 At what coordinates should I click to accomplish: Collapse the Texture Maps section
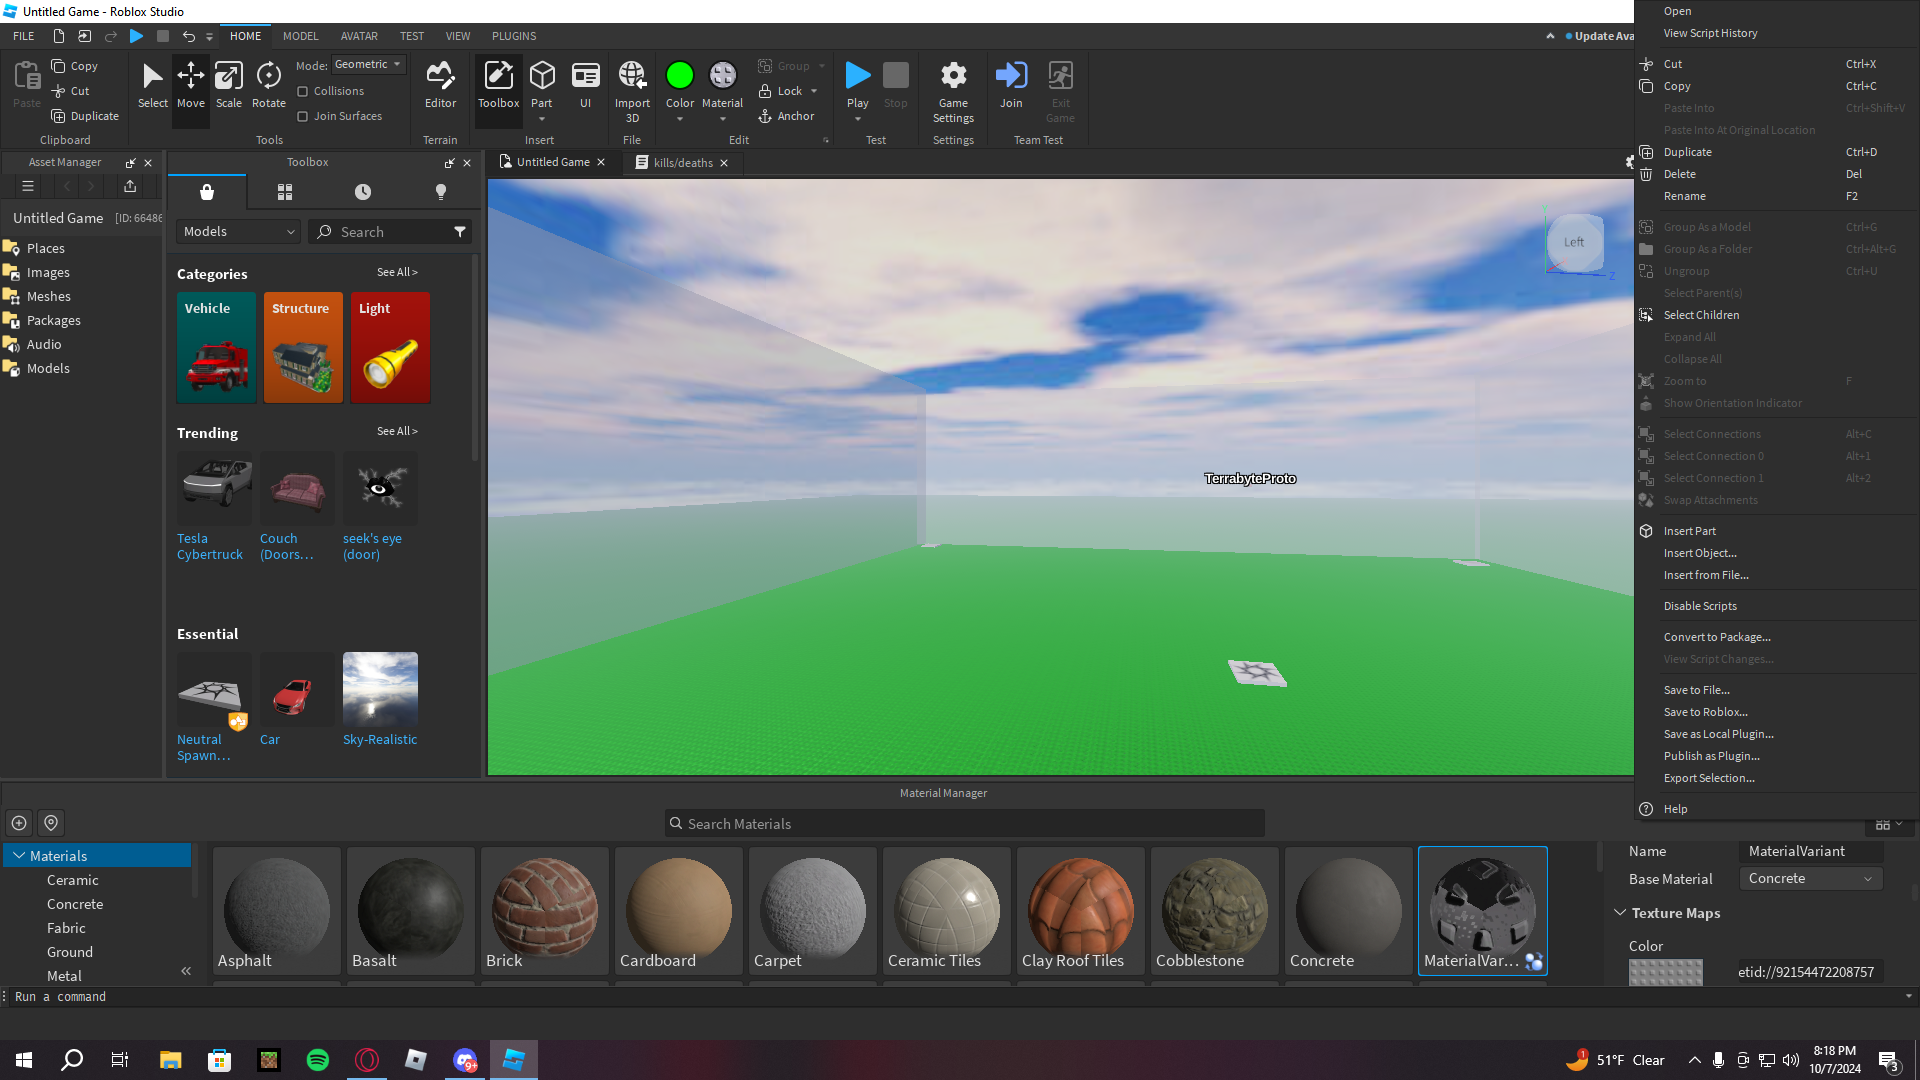click(1620, 913)
